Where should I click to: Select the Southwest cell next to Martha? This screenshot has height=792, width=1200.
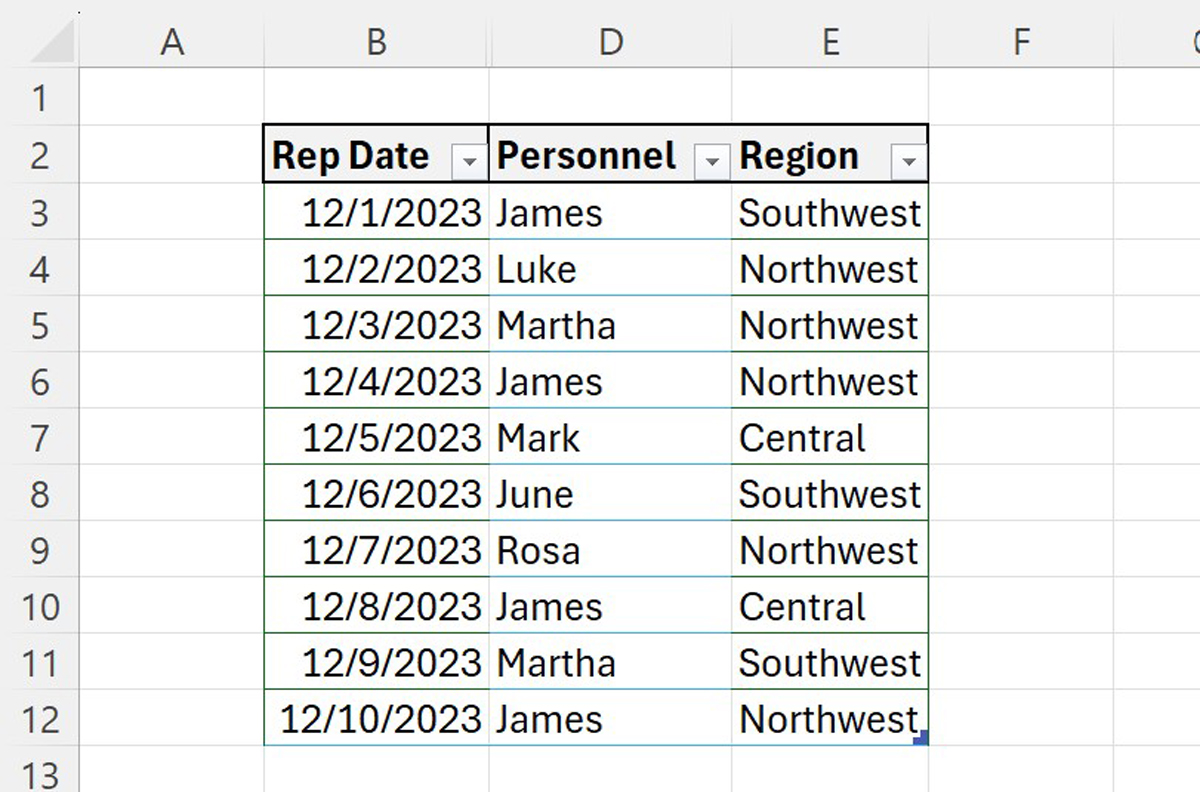[828, 661]
